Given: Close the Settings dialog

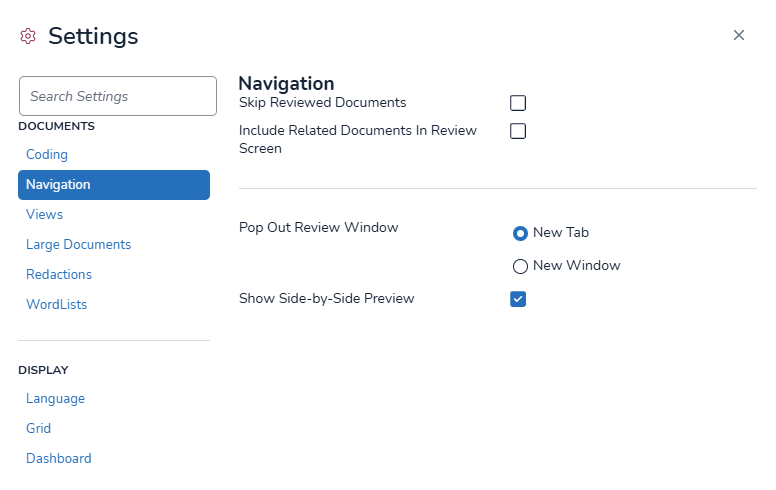Looking at the screenshot, I should click(x=739, y=35).
